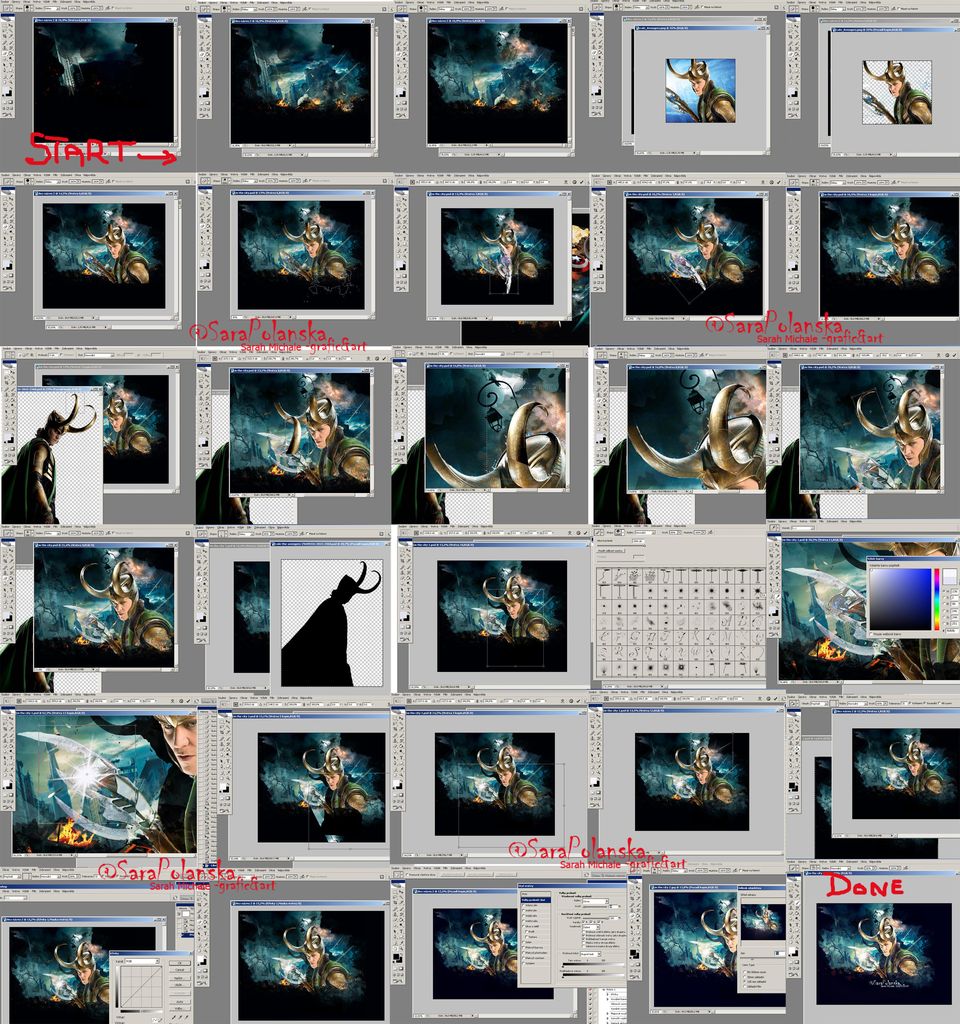Tick the web colors checkbox in color picker
Viewport: 960px width, 1024px height.
[871, 634]
